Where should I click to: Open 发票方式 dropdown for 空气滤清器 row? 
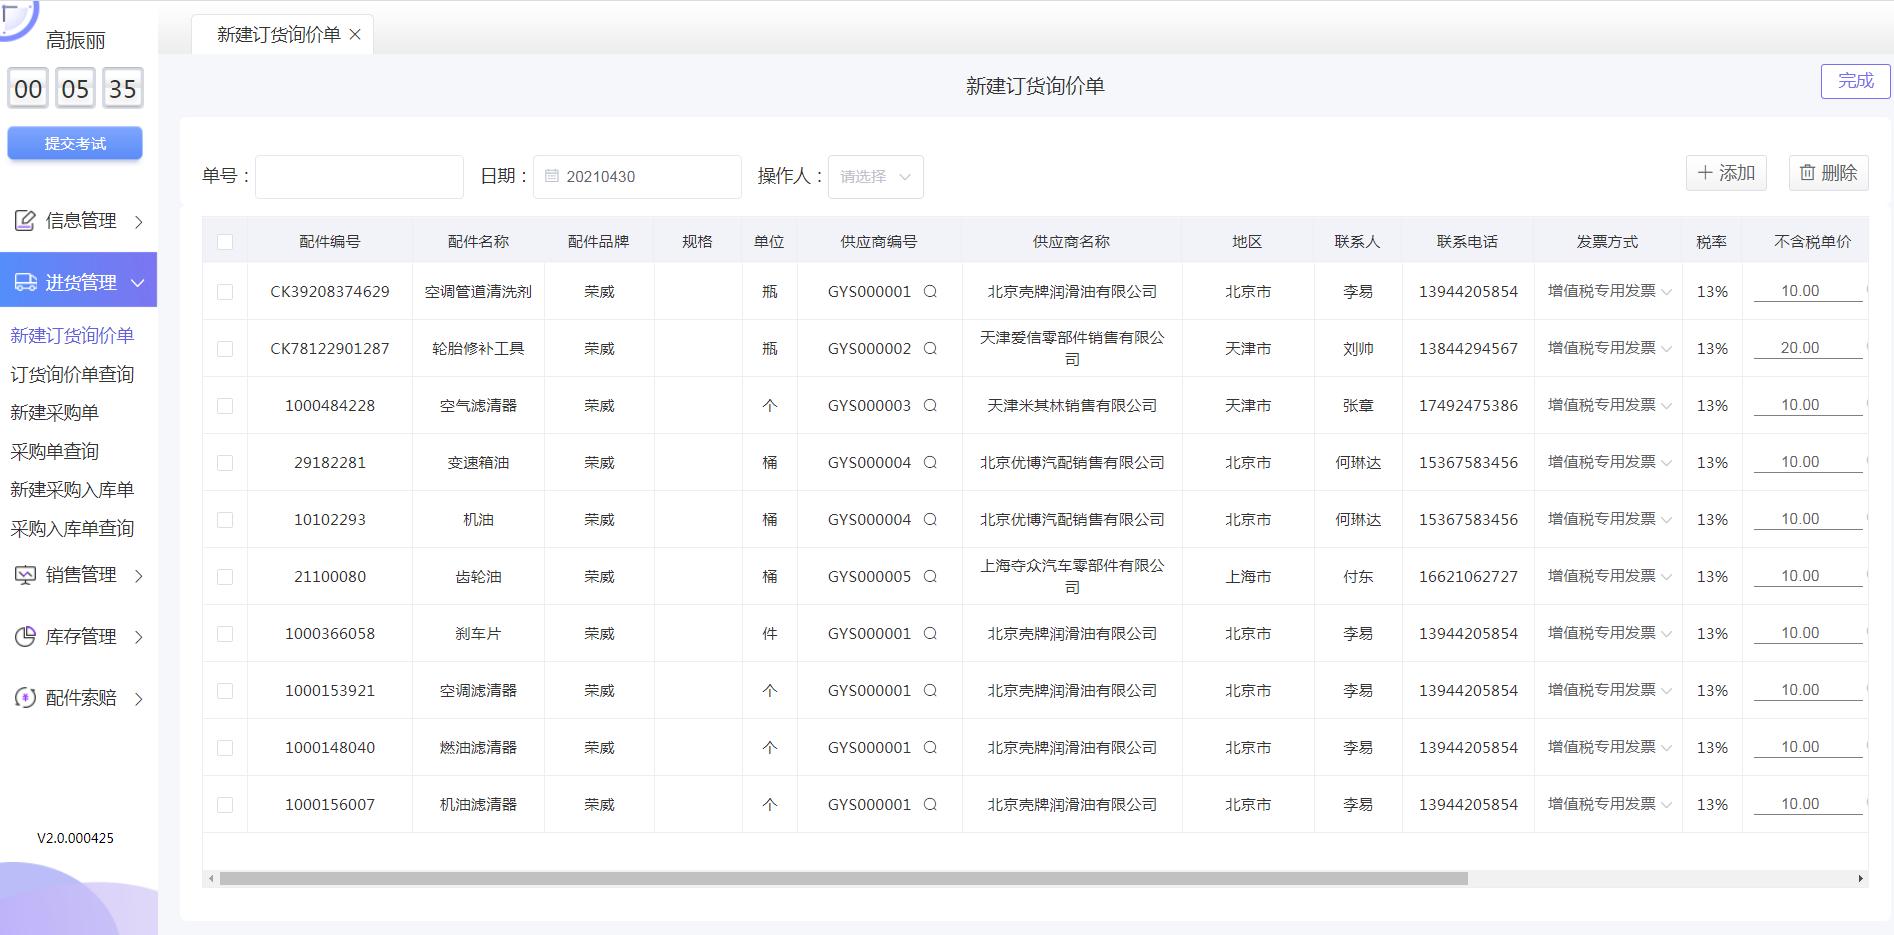click(1608, 405)
